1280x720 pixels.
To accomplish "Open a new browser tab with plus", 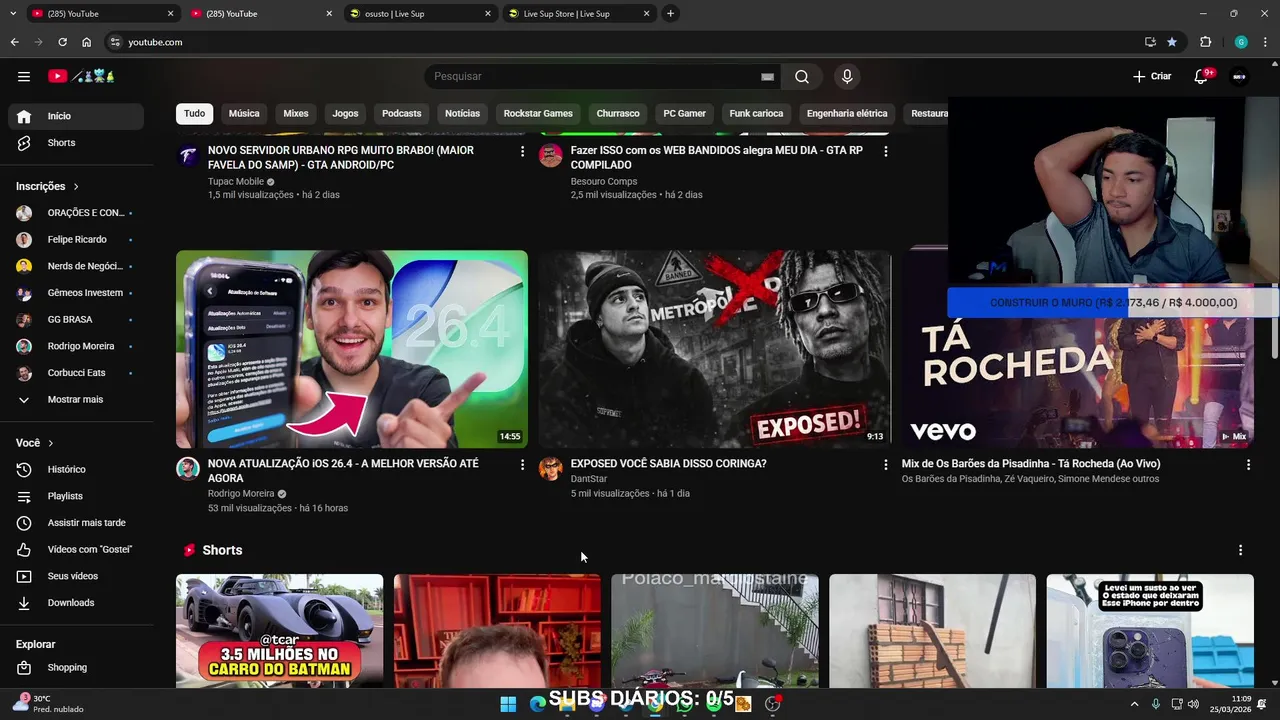I will (x=670, y=14).
